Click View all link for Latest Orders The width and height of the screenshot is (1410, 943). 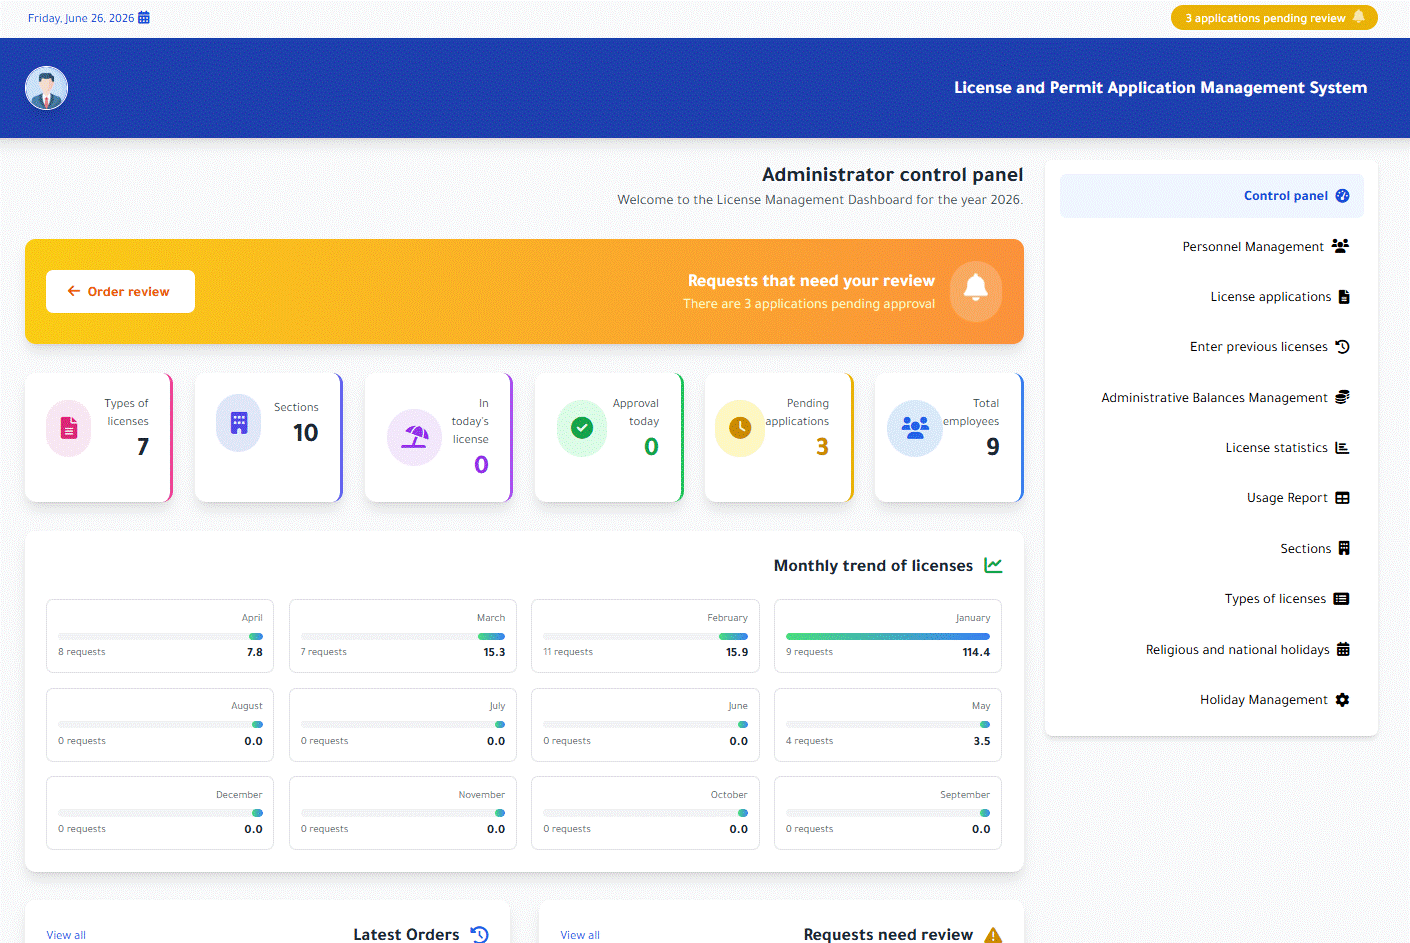pos(66,936)
